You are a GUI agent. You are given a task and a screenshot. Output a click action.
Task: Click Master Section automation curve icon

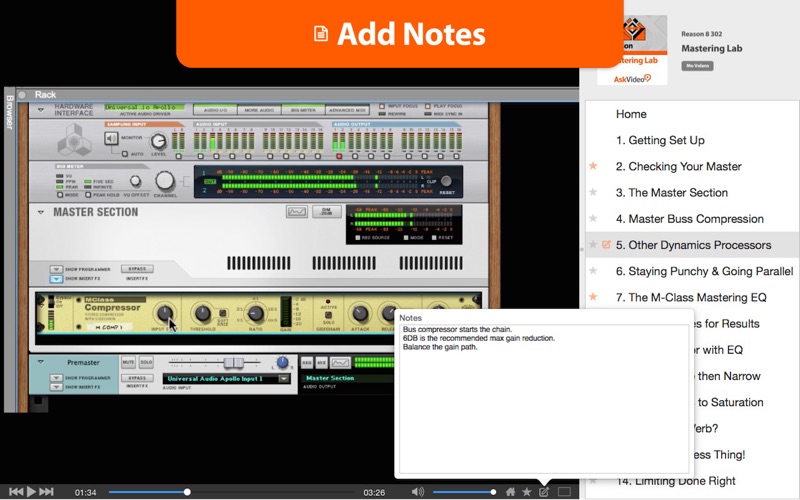pos(296,211)
